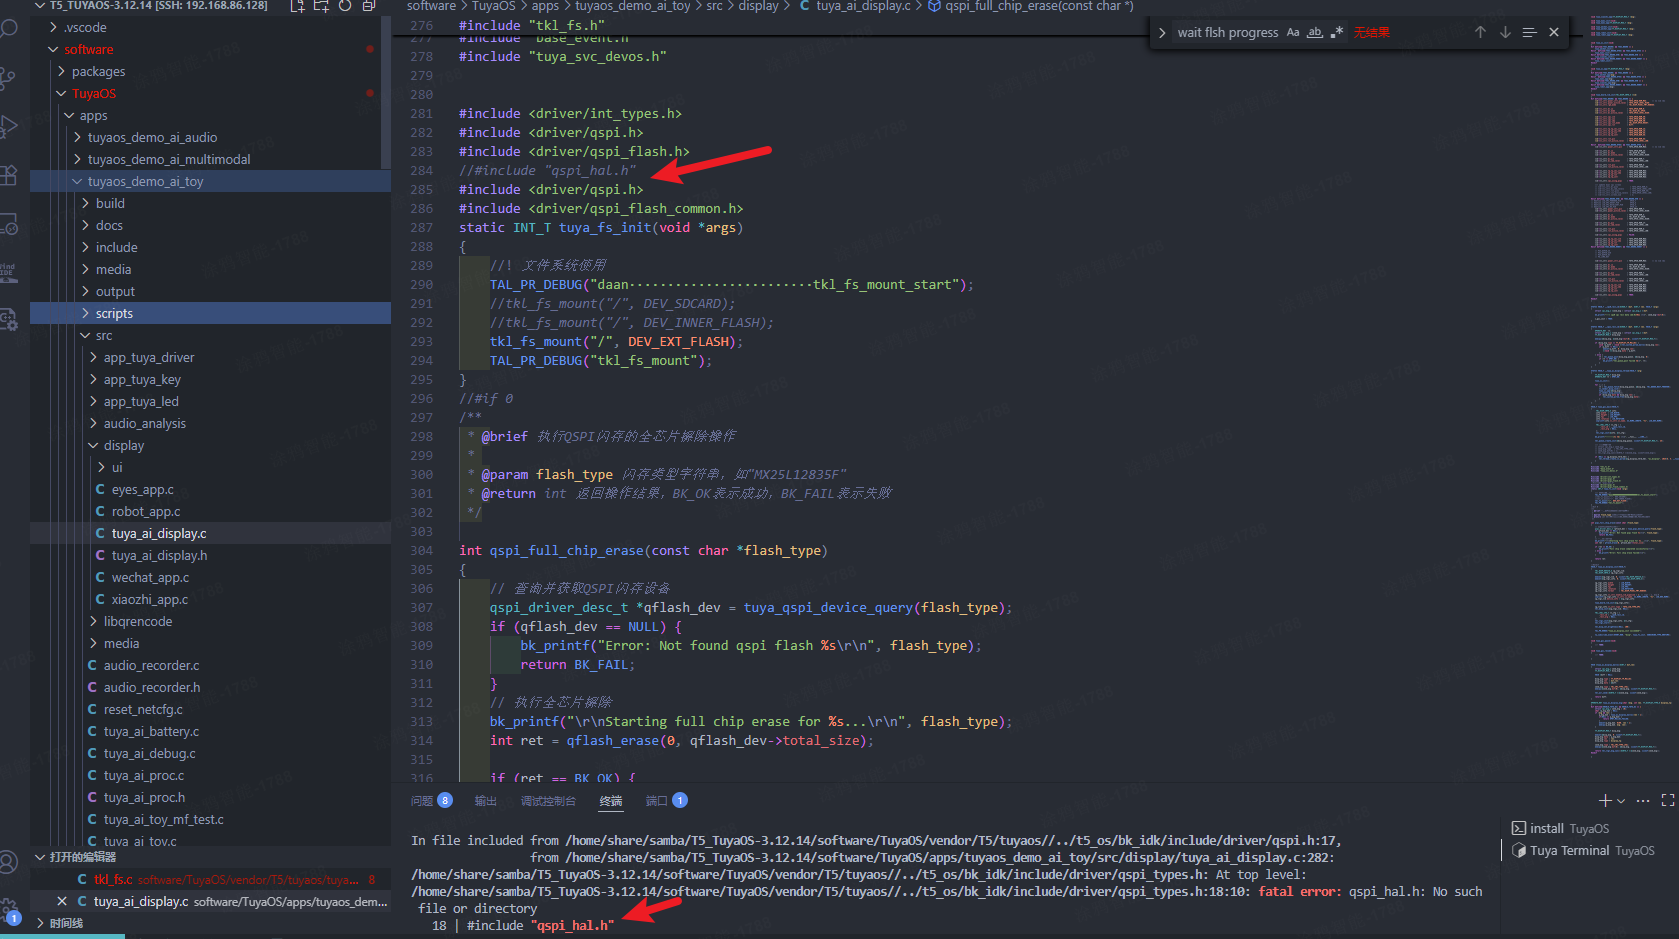Create a new file in explorer

tap(297, 6)
